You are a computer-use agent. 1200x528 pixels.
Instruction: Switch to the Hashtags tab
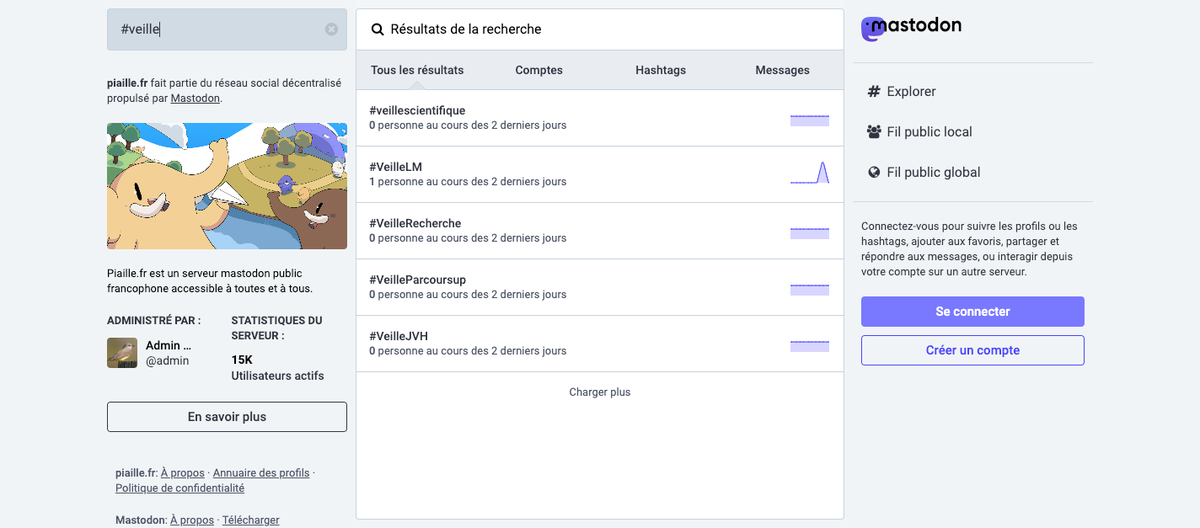[661, 70]
